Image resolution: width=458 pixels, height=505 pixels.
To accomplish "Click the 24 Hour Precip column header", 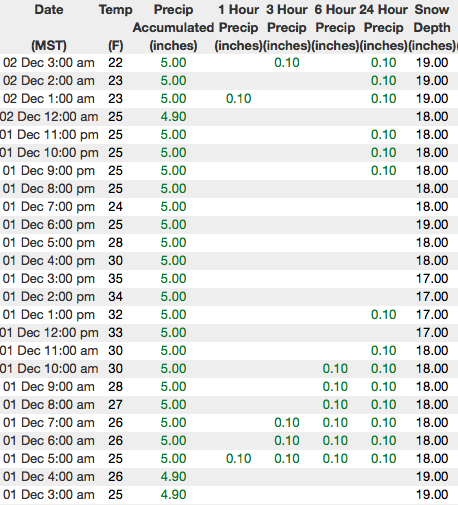I will pyautogui.click(x=383, y=27).
